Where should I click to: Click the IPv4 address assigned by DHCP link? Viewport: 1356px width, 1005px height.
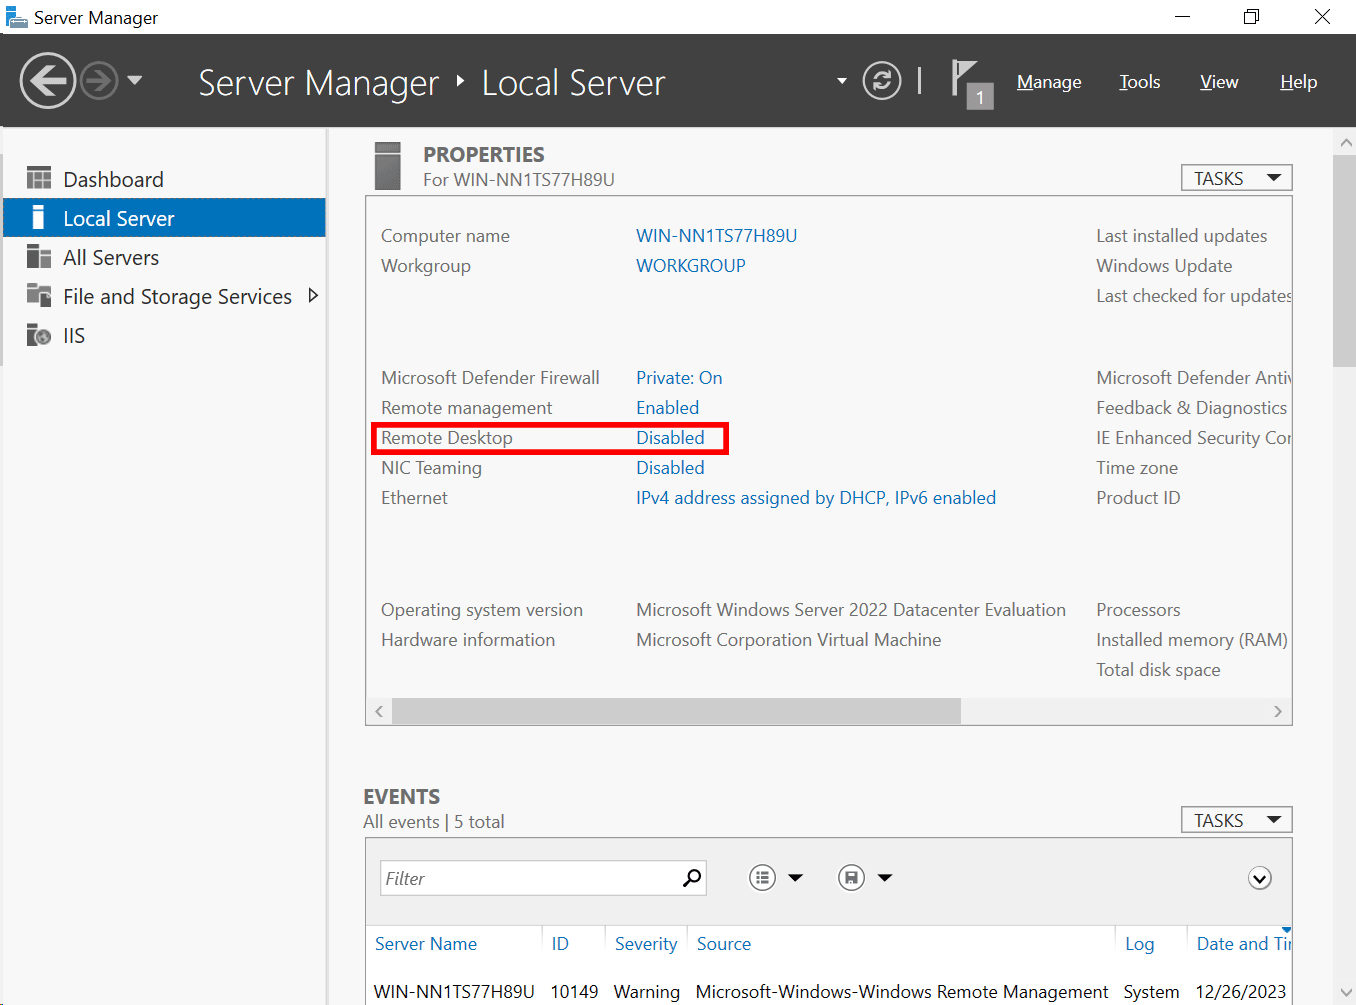click(816, 498)
